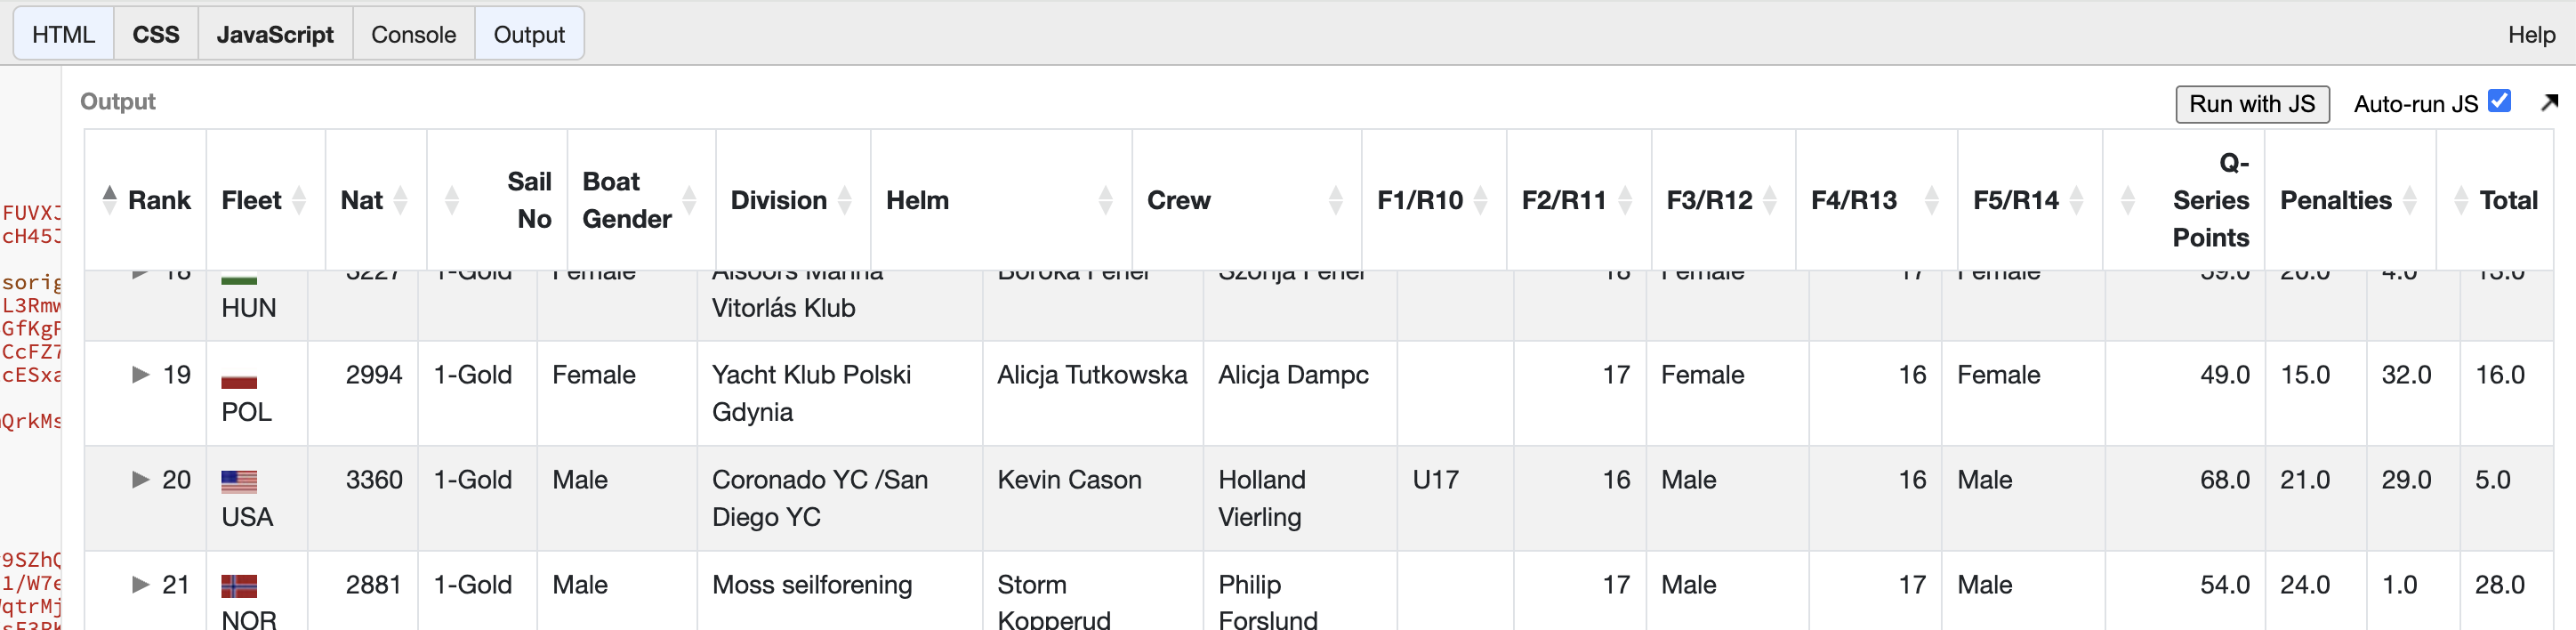Open the Help link
This screenshot has height=630, width=2576.
(x=2531, y=34)
